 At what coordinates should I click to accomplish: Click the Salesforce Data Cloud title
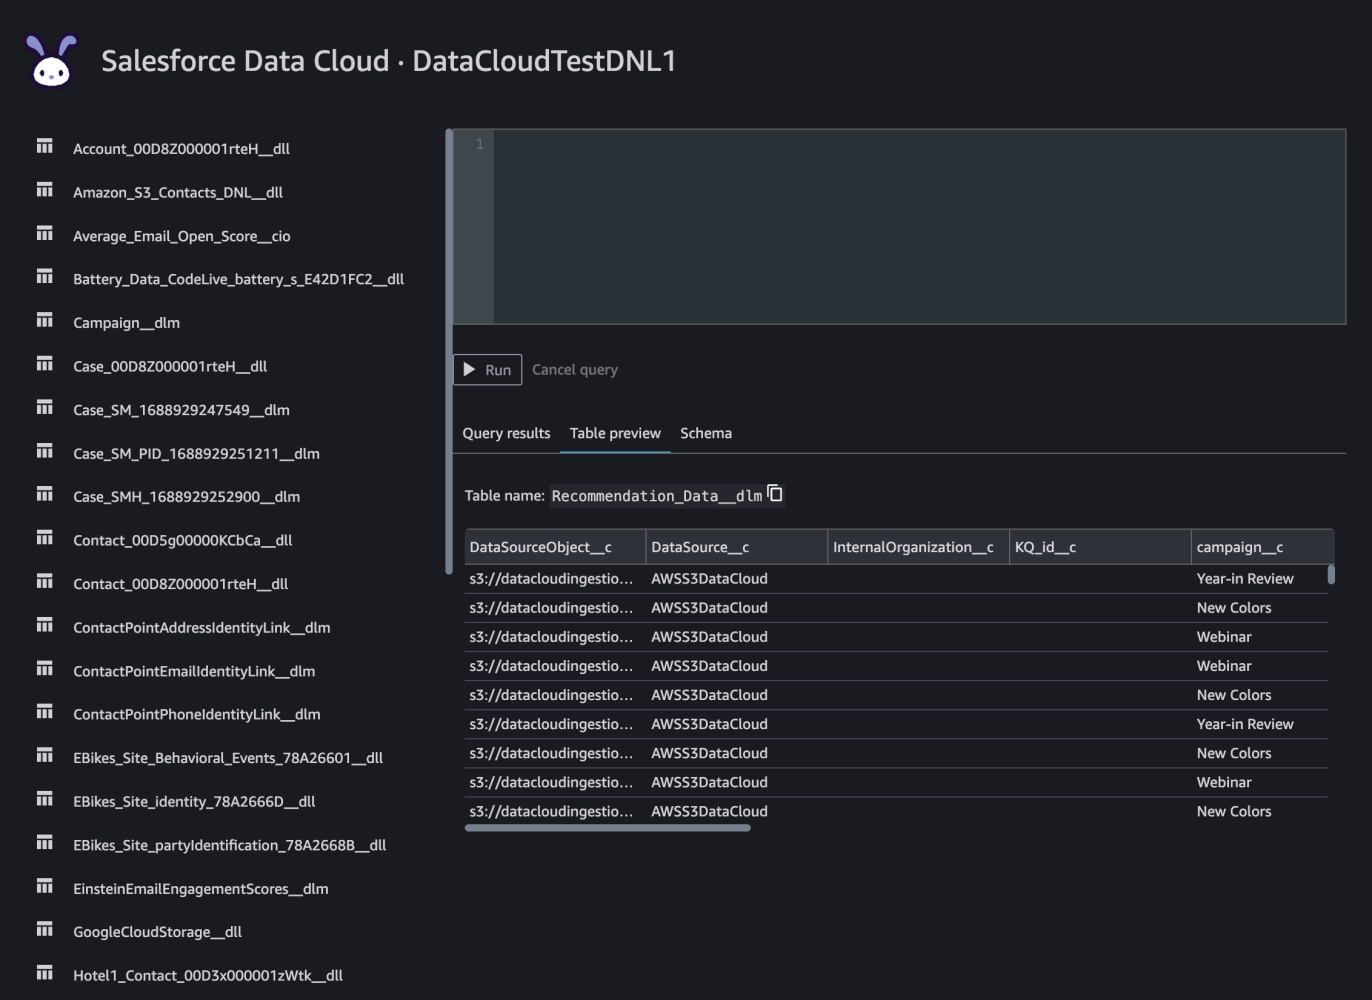pos(389,61)
